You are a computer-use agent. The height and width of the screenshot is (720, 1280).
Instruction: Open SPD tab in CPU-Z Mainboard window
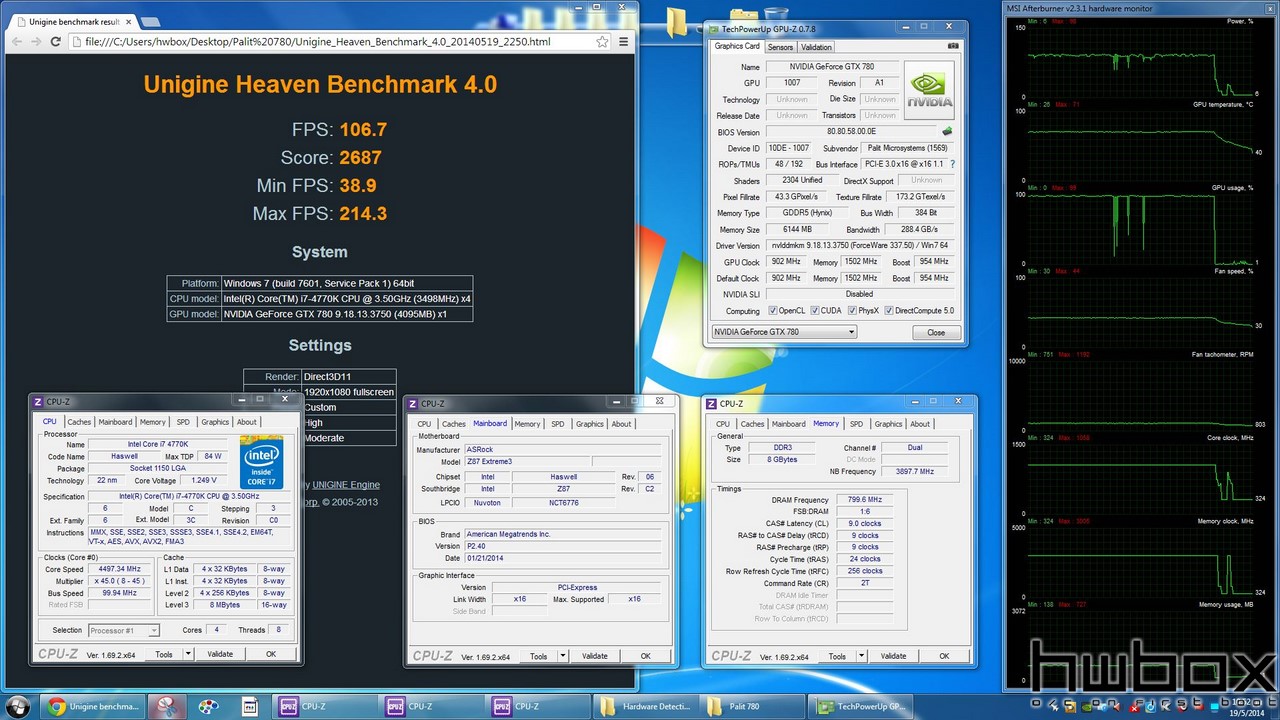pos(558,424)
